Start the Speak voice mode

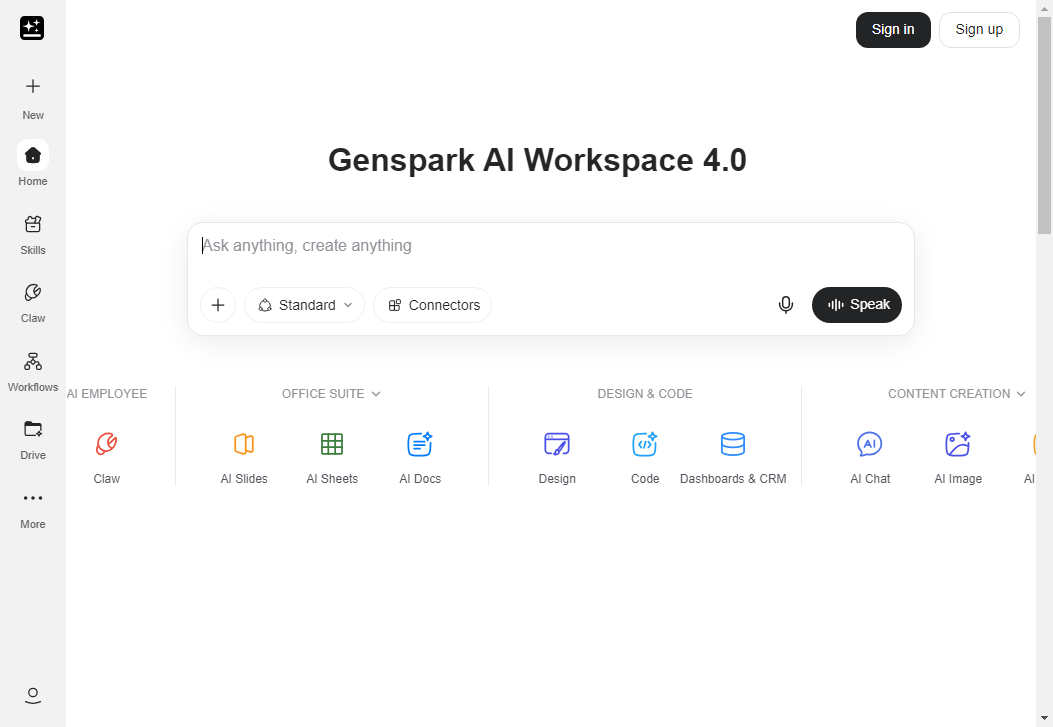[856, 305]
